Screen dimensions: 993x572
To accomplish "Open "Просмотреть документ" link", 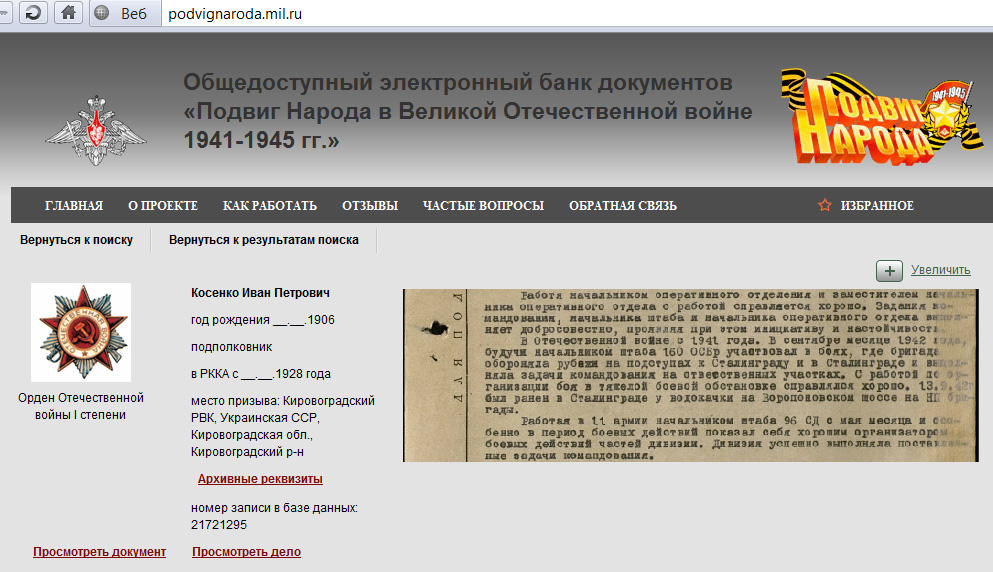I will (99, 552).
